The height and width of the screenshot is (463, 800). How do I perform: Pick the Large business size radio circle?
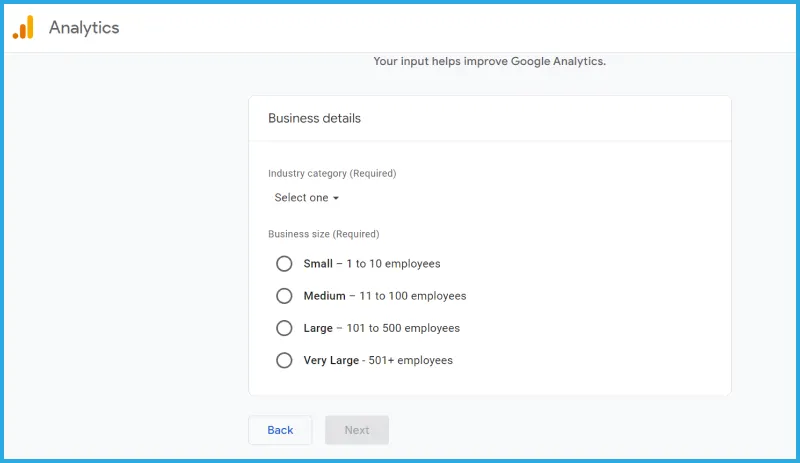pyautogui.click(x=284, y=328)
